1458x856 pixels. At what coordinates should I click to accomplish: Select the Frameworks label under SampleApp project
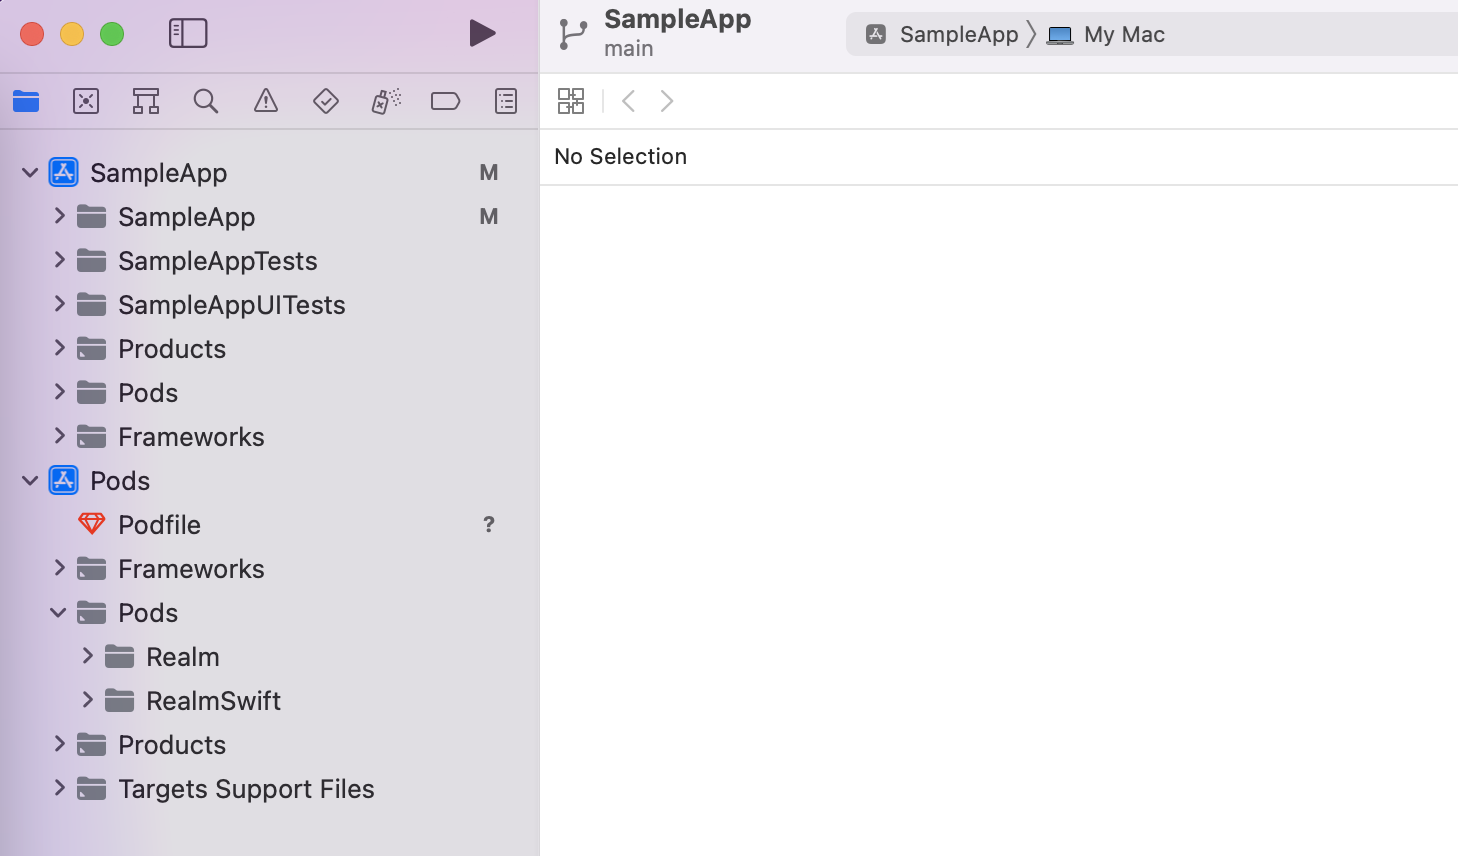click(191, 437)
